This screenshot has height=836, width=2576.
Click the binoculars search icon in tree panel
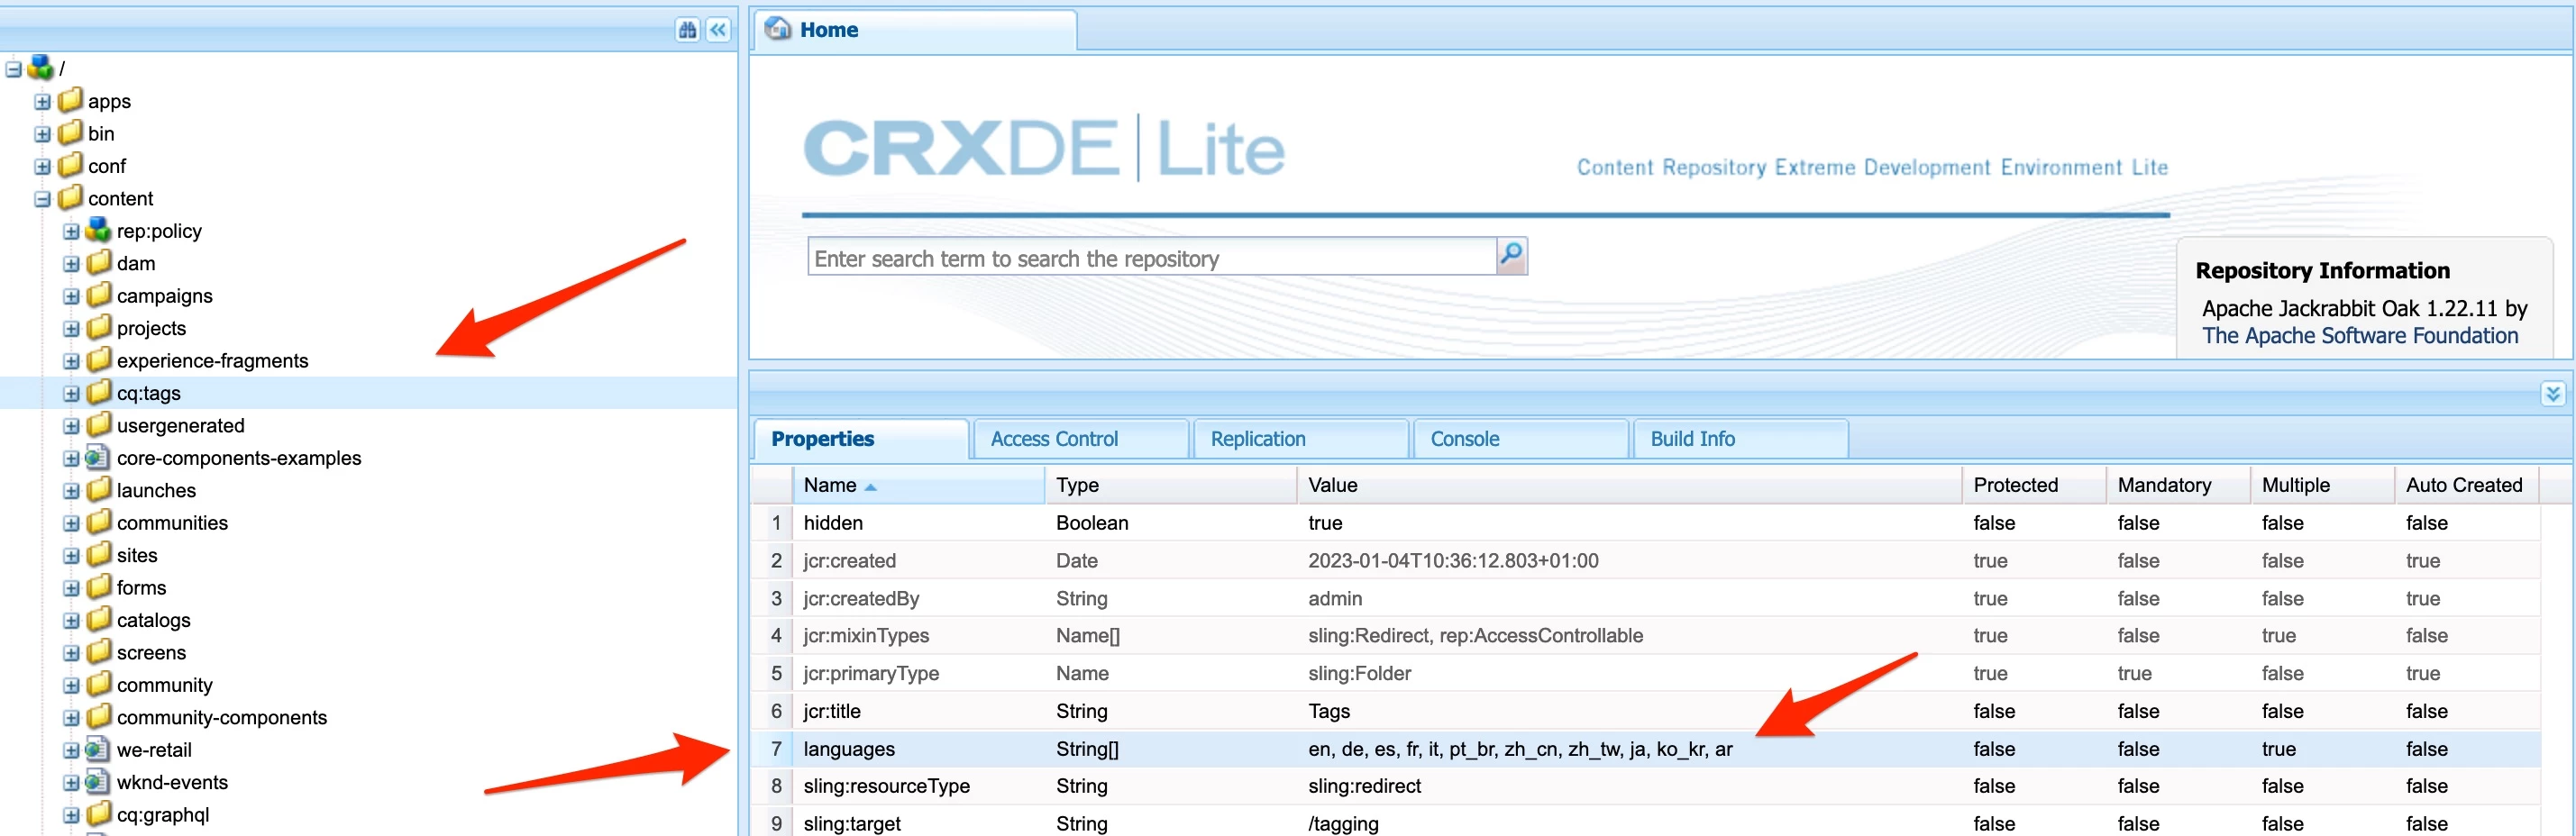(x=687, y=30)
